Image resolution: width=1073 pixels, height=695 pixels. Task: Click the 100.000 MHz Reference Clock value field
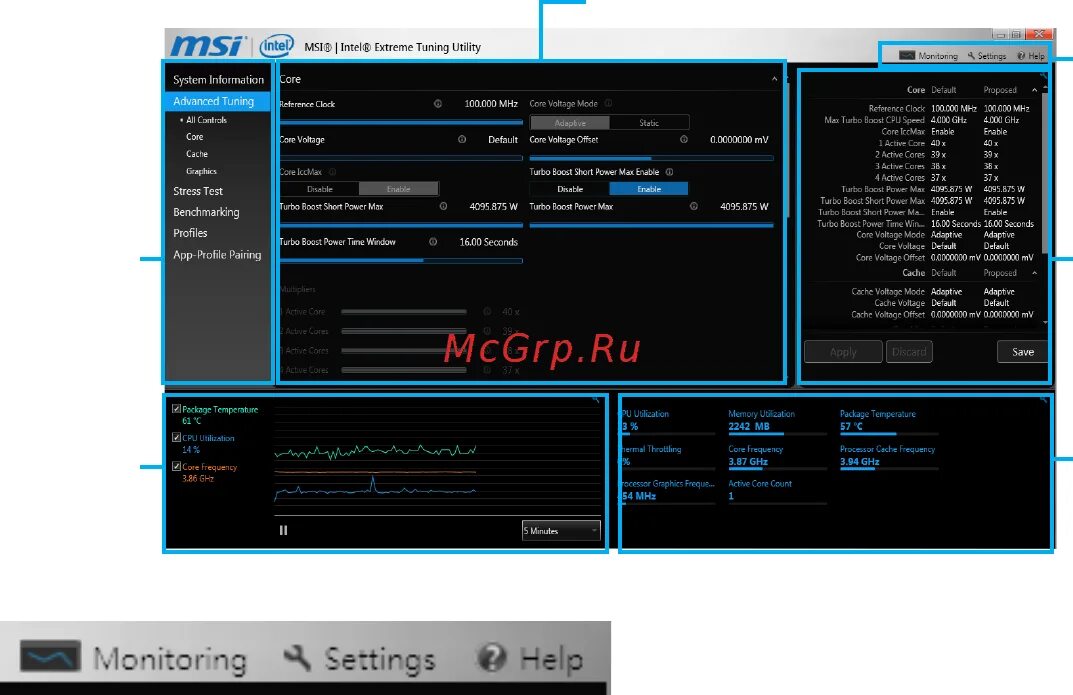point(491,104)
